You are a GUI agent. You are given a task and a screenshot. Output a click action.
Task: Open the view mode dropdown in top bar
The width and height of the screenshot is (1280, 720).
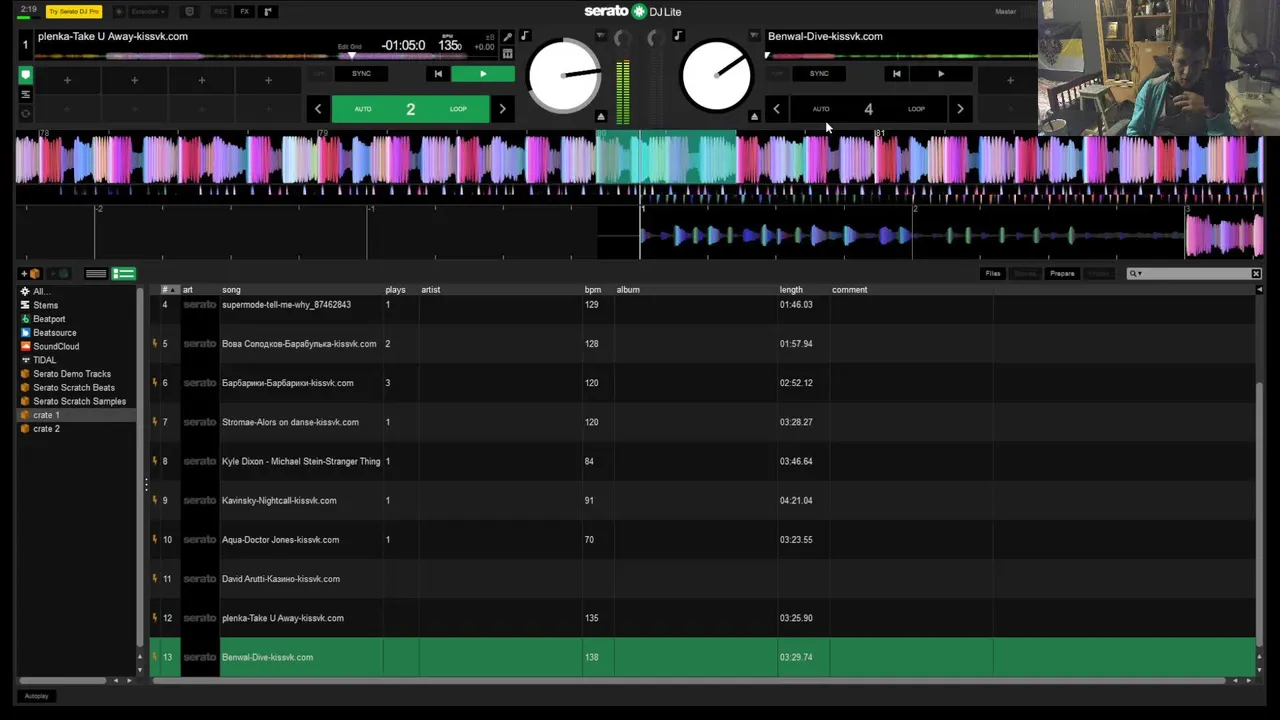pos(149,11)
